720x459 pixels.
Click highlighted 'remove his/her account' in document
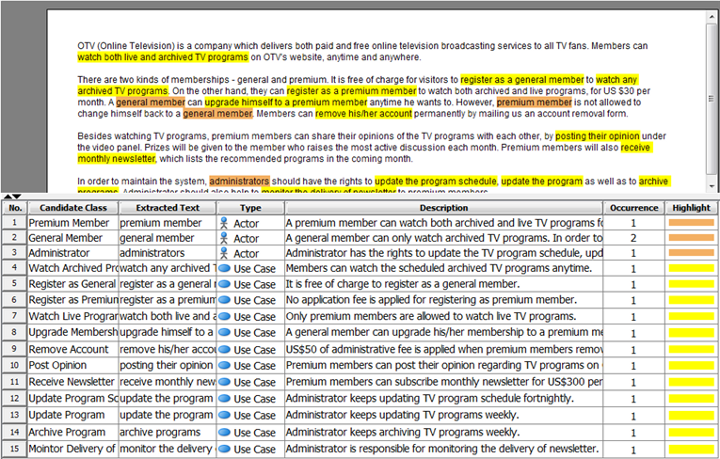(x=364, y=113)
